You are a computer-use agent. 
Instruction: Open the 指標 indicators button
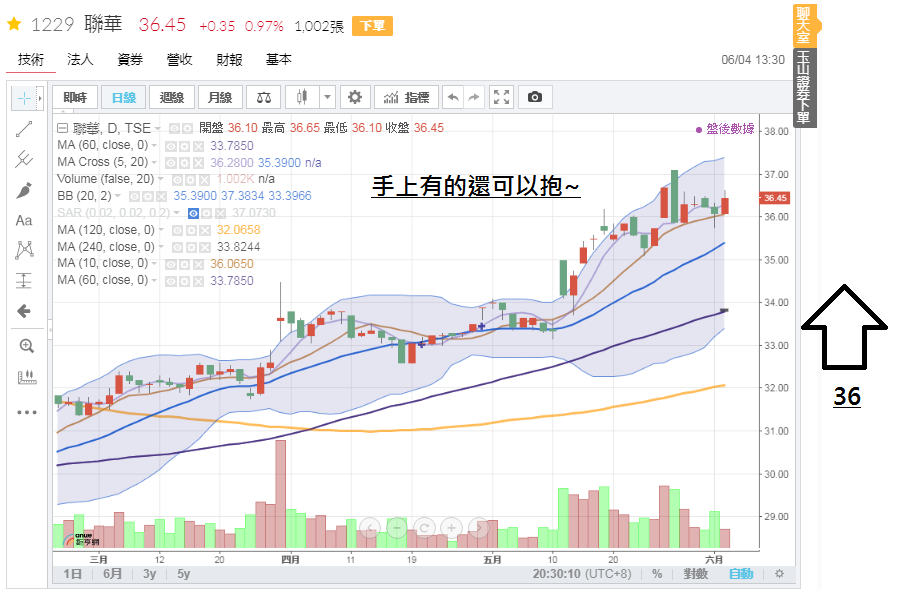[x=407, y=97]
